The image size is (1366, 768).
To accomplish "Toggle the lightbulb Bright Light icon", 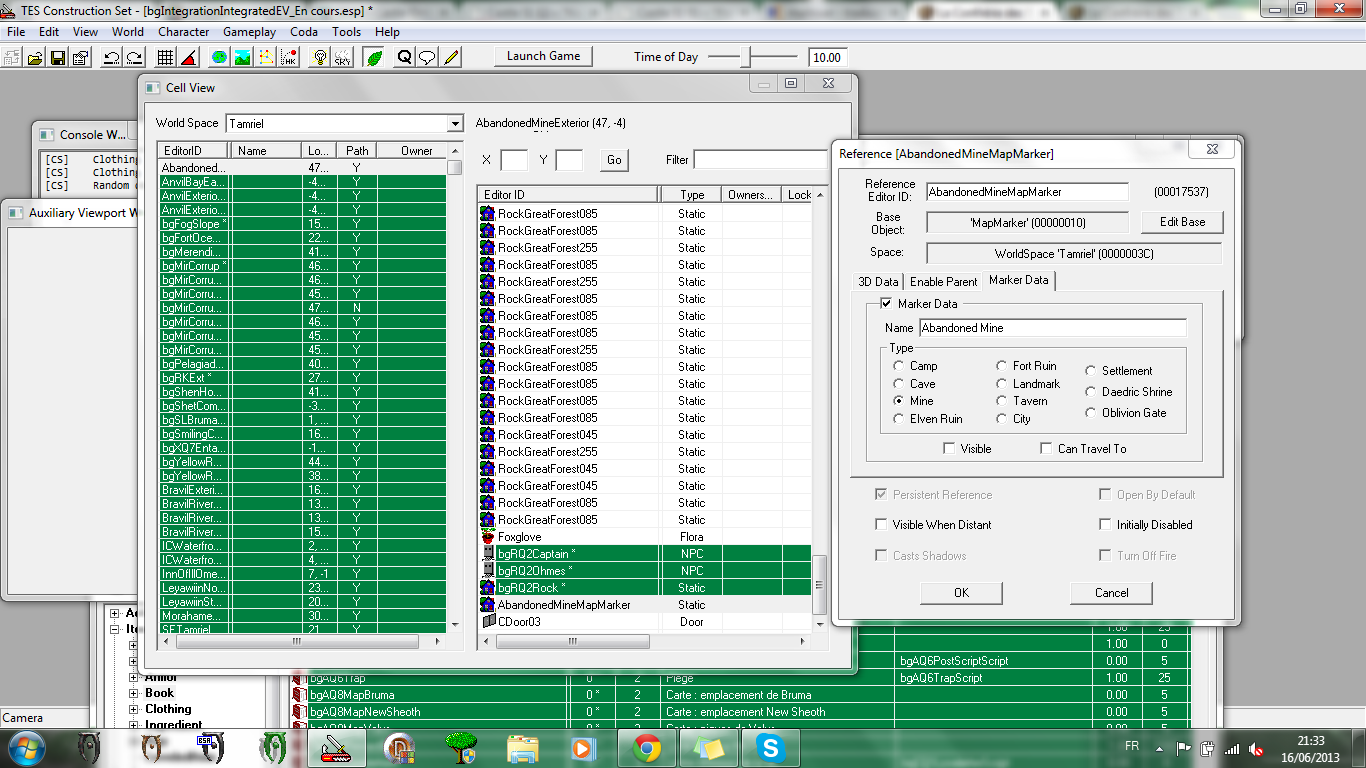I will coord(320,57).
